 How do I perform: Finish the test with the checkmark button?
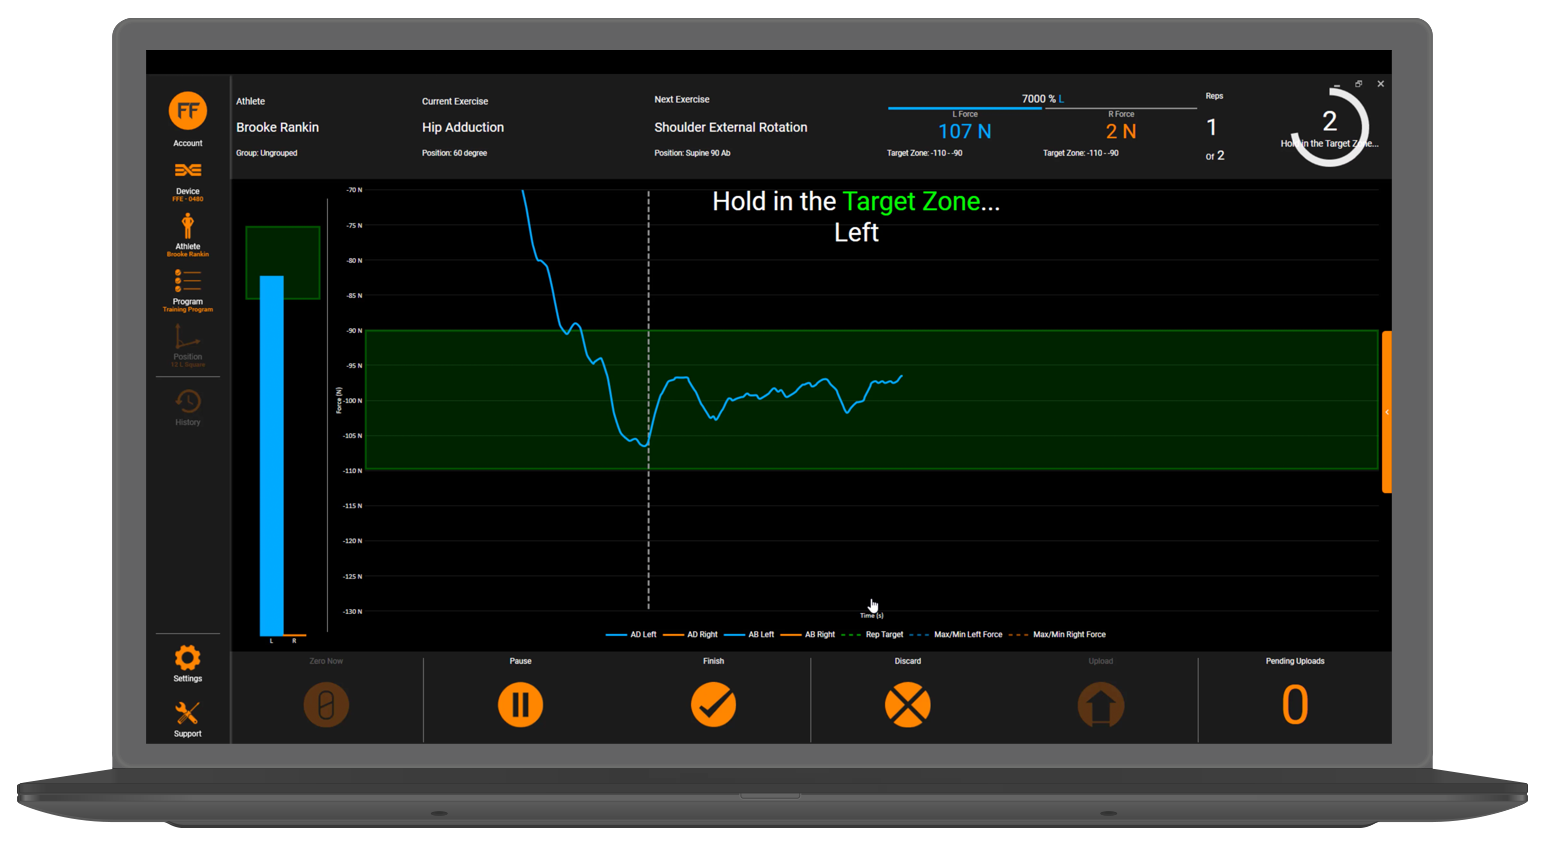click(714, 705)
